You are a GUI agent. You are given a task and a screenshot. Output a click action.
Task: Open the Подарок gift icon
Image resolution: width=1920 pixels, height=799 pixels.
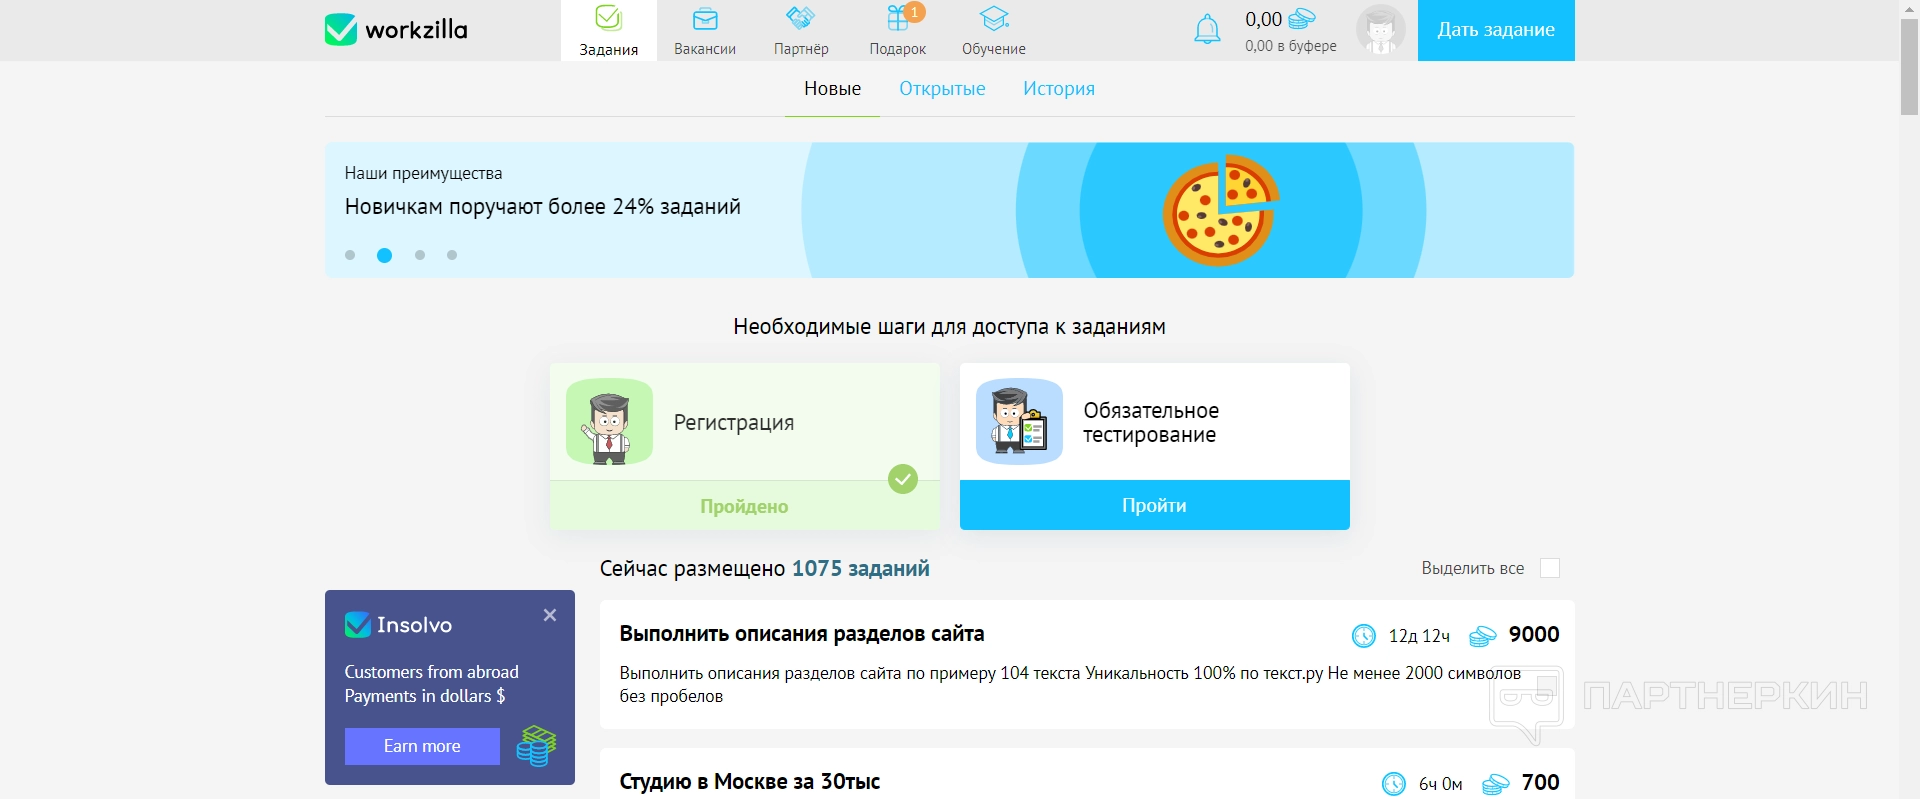pyautogui.click(x=898, y=18)
